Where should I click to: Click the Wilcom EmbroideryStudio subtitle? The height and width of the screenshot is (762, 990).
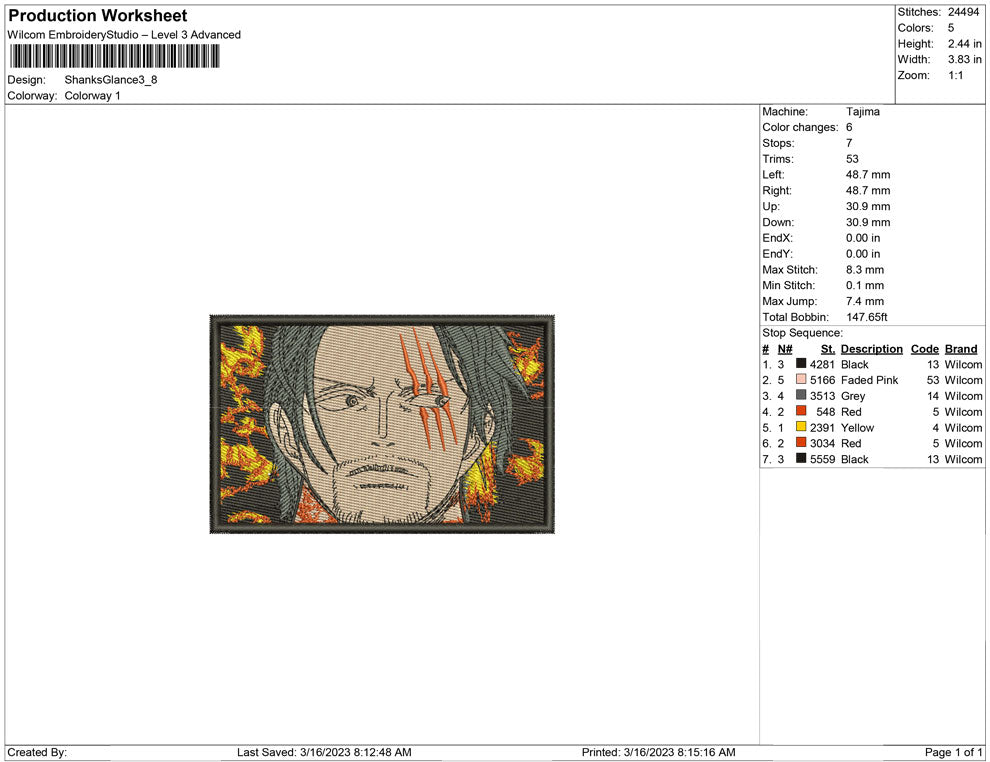[124, 35]
